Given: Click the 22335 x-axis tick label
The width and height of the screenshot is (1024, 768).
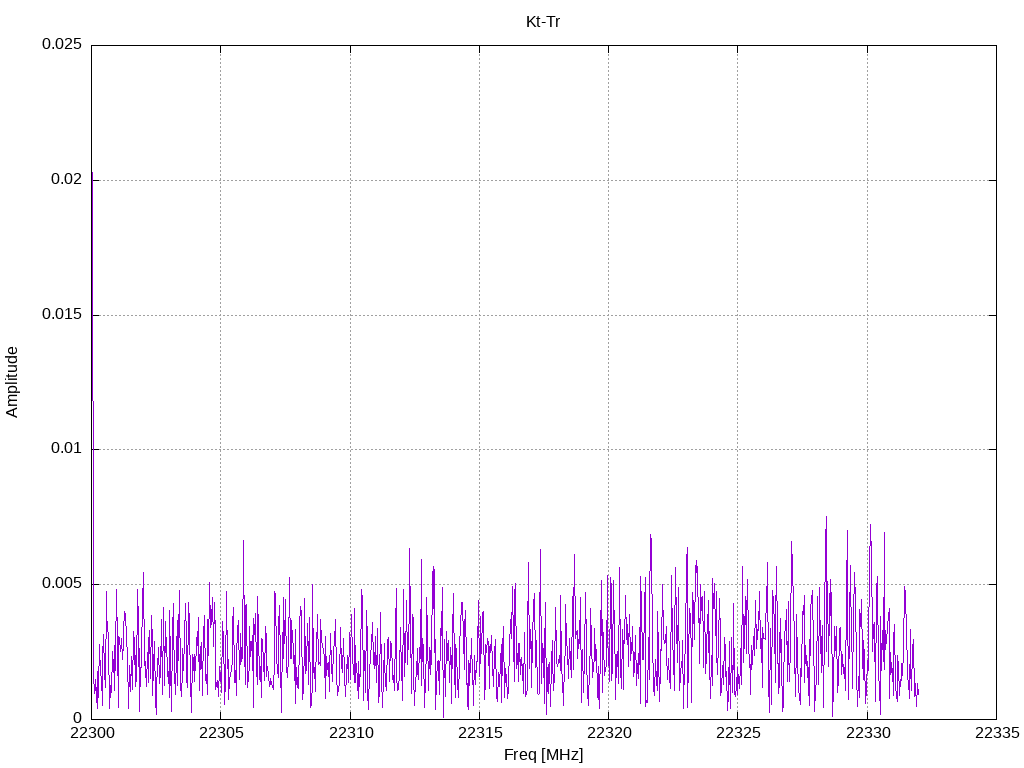Looking at the screenshot, I should (x=996, y=733).
